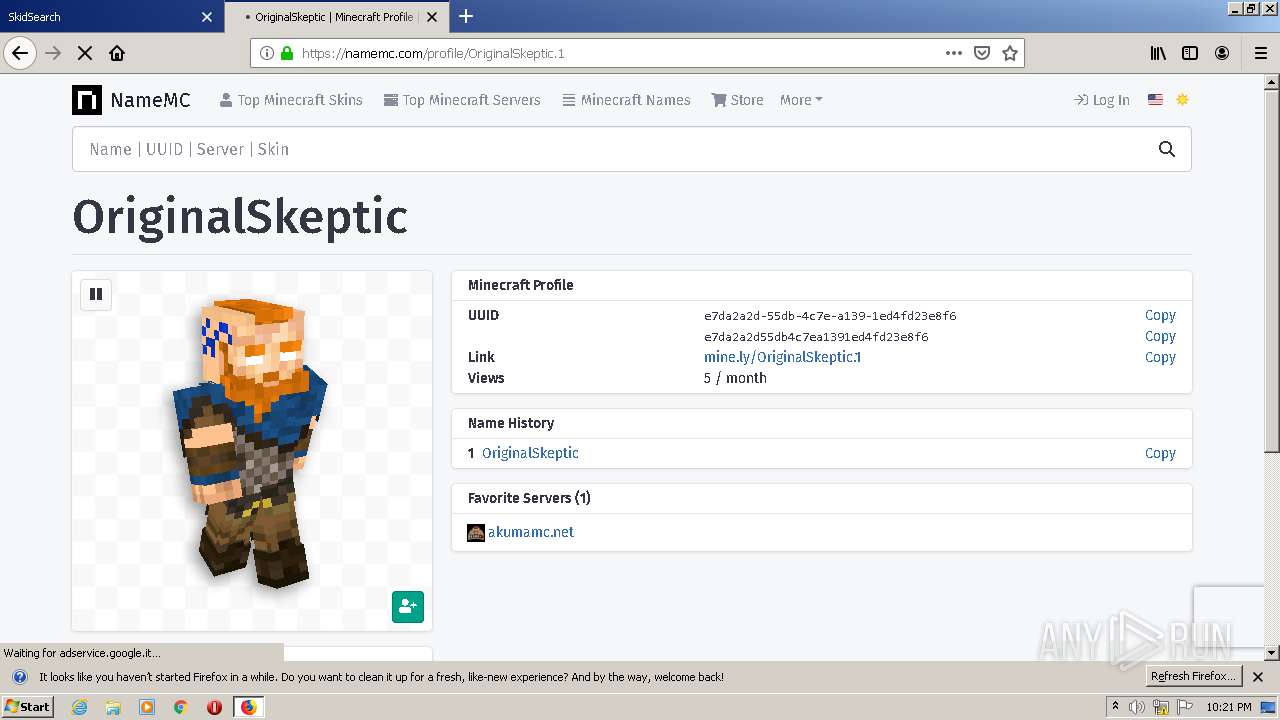Open a new tab
This screenshot has height=720, width=1280.
(465, 16)
